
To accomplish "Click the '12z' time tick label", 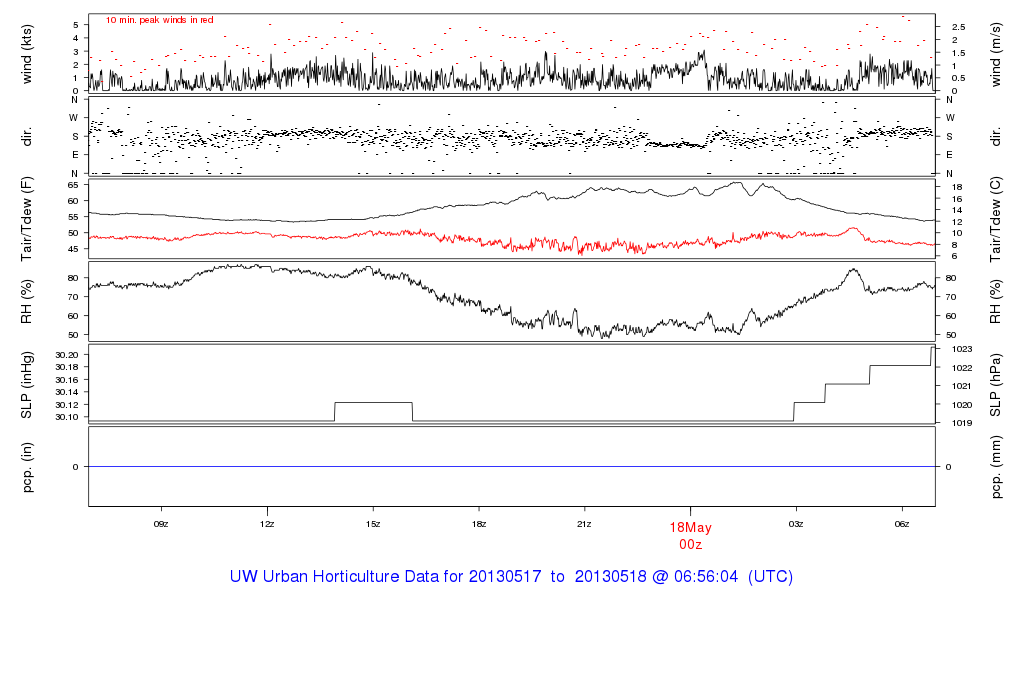I will click(266, 524).
